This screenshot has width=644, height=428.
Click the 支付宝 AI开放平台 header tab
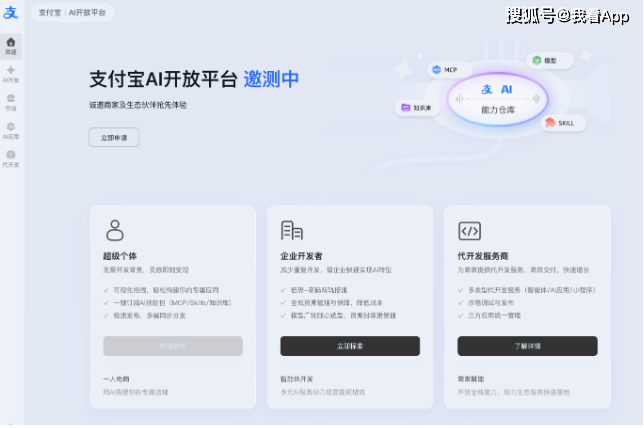tap(72, 13)
